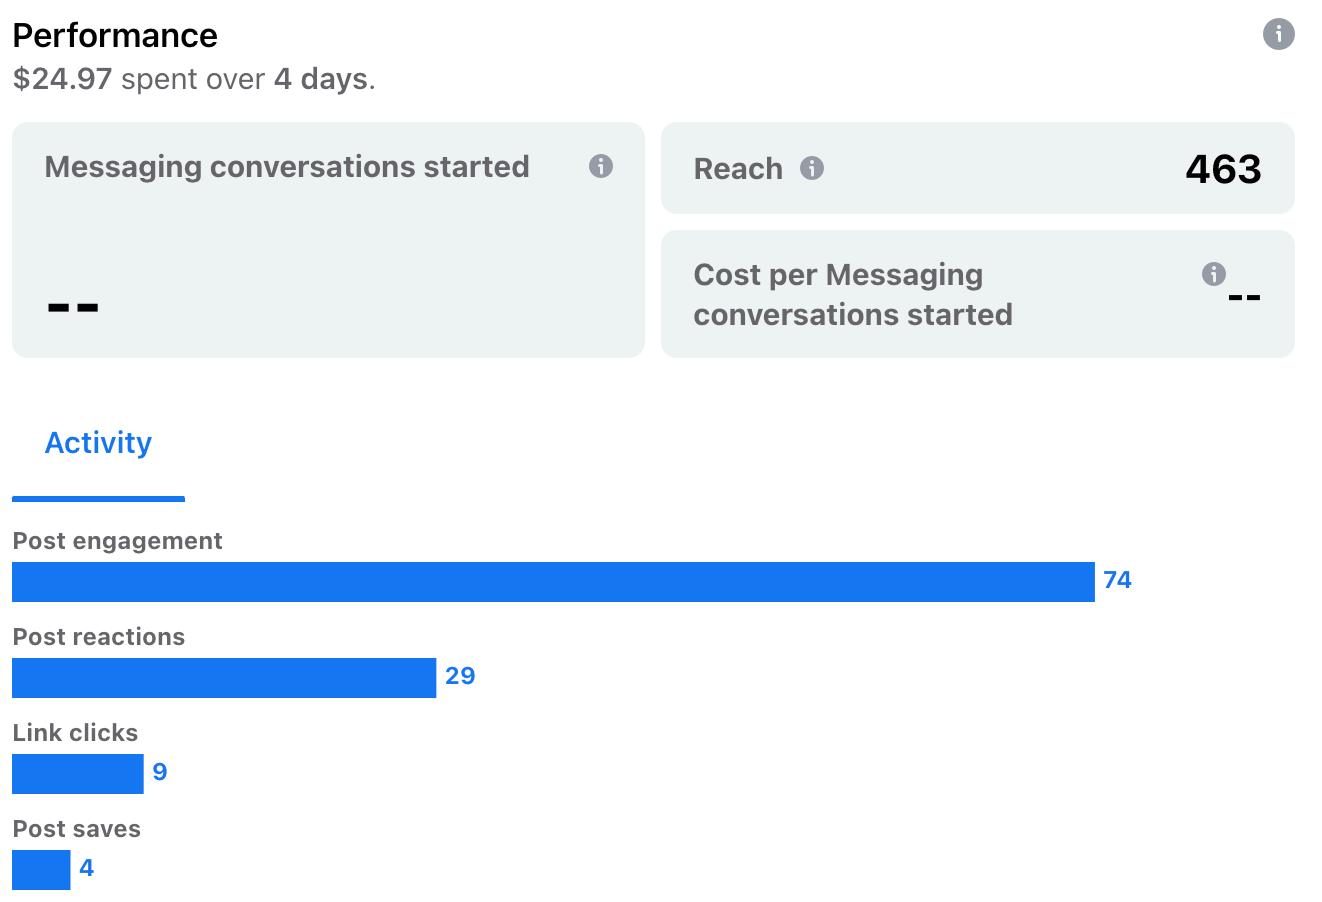Click the $24.97 spent amount

click(x=62, y=79)
